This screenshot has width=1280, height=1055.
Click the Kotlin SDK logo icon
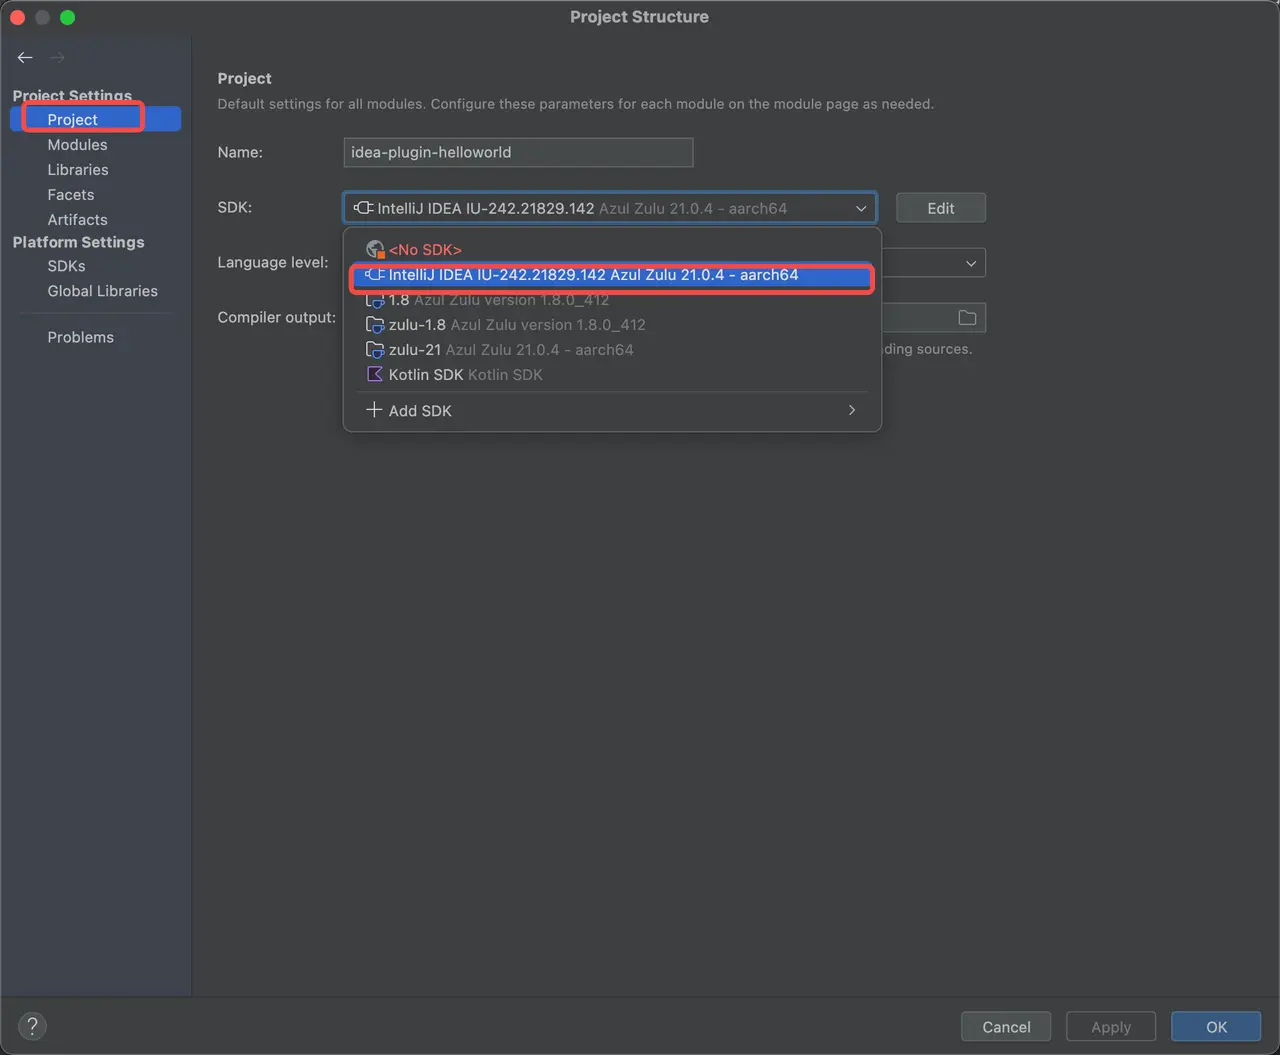pyautogui.click(x=375, y=375)
